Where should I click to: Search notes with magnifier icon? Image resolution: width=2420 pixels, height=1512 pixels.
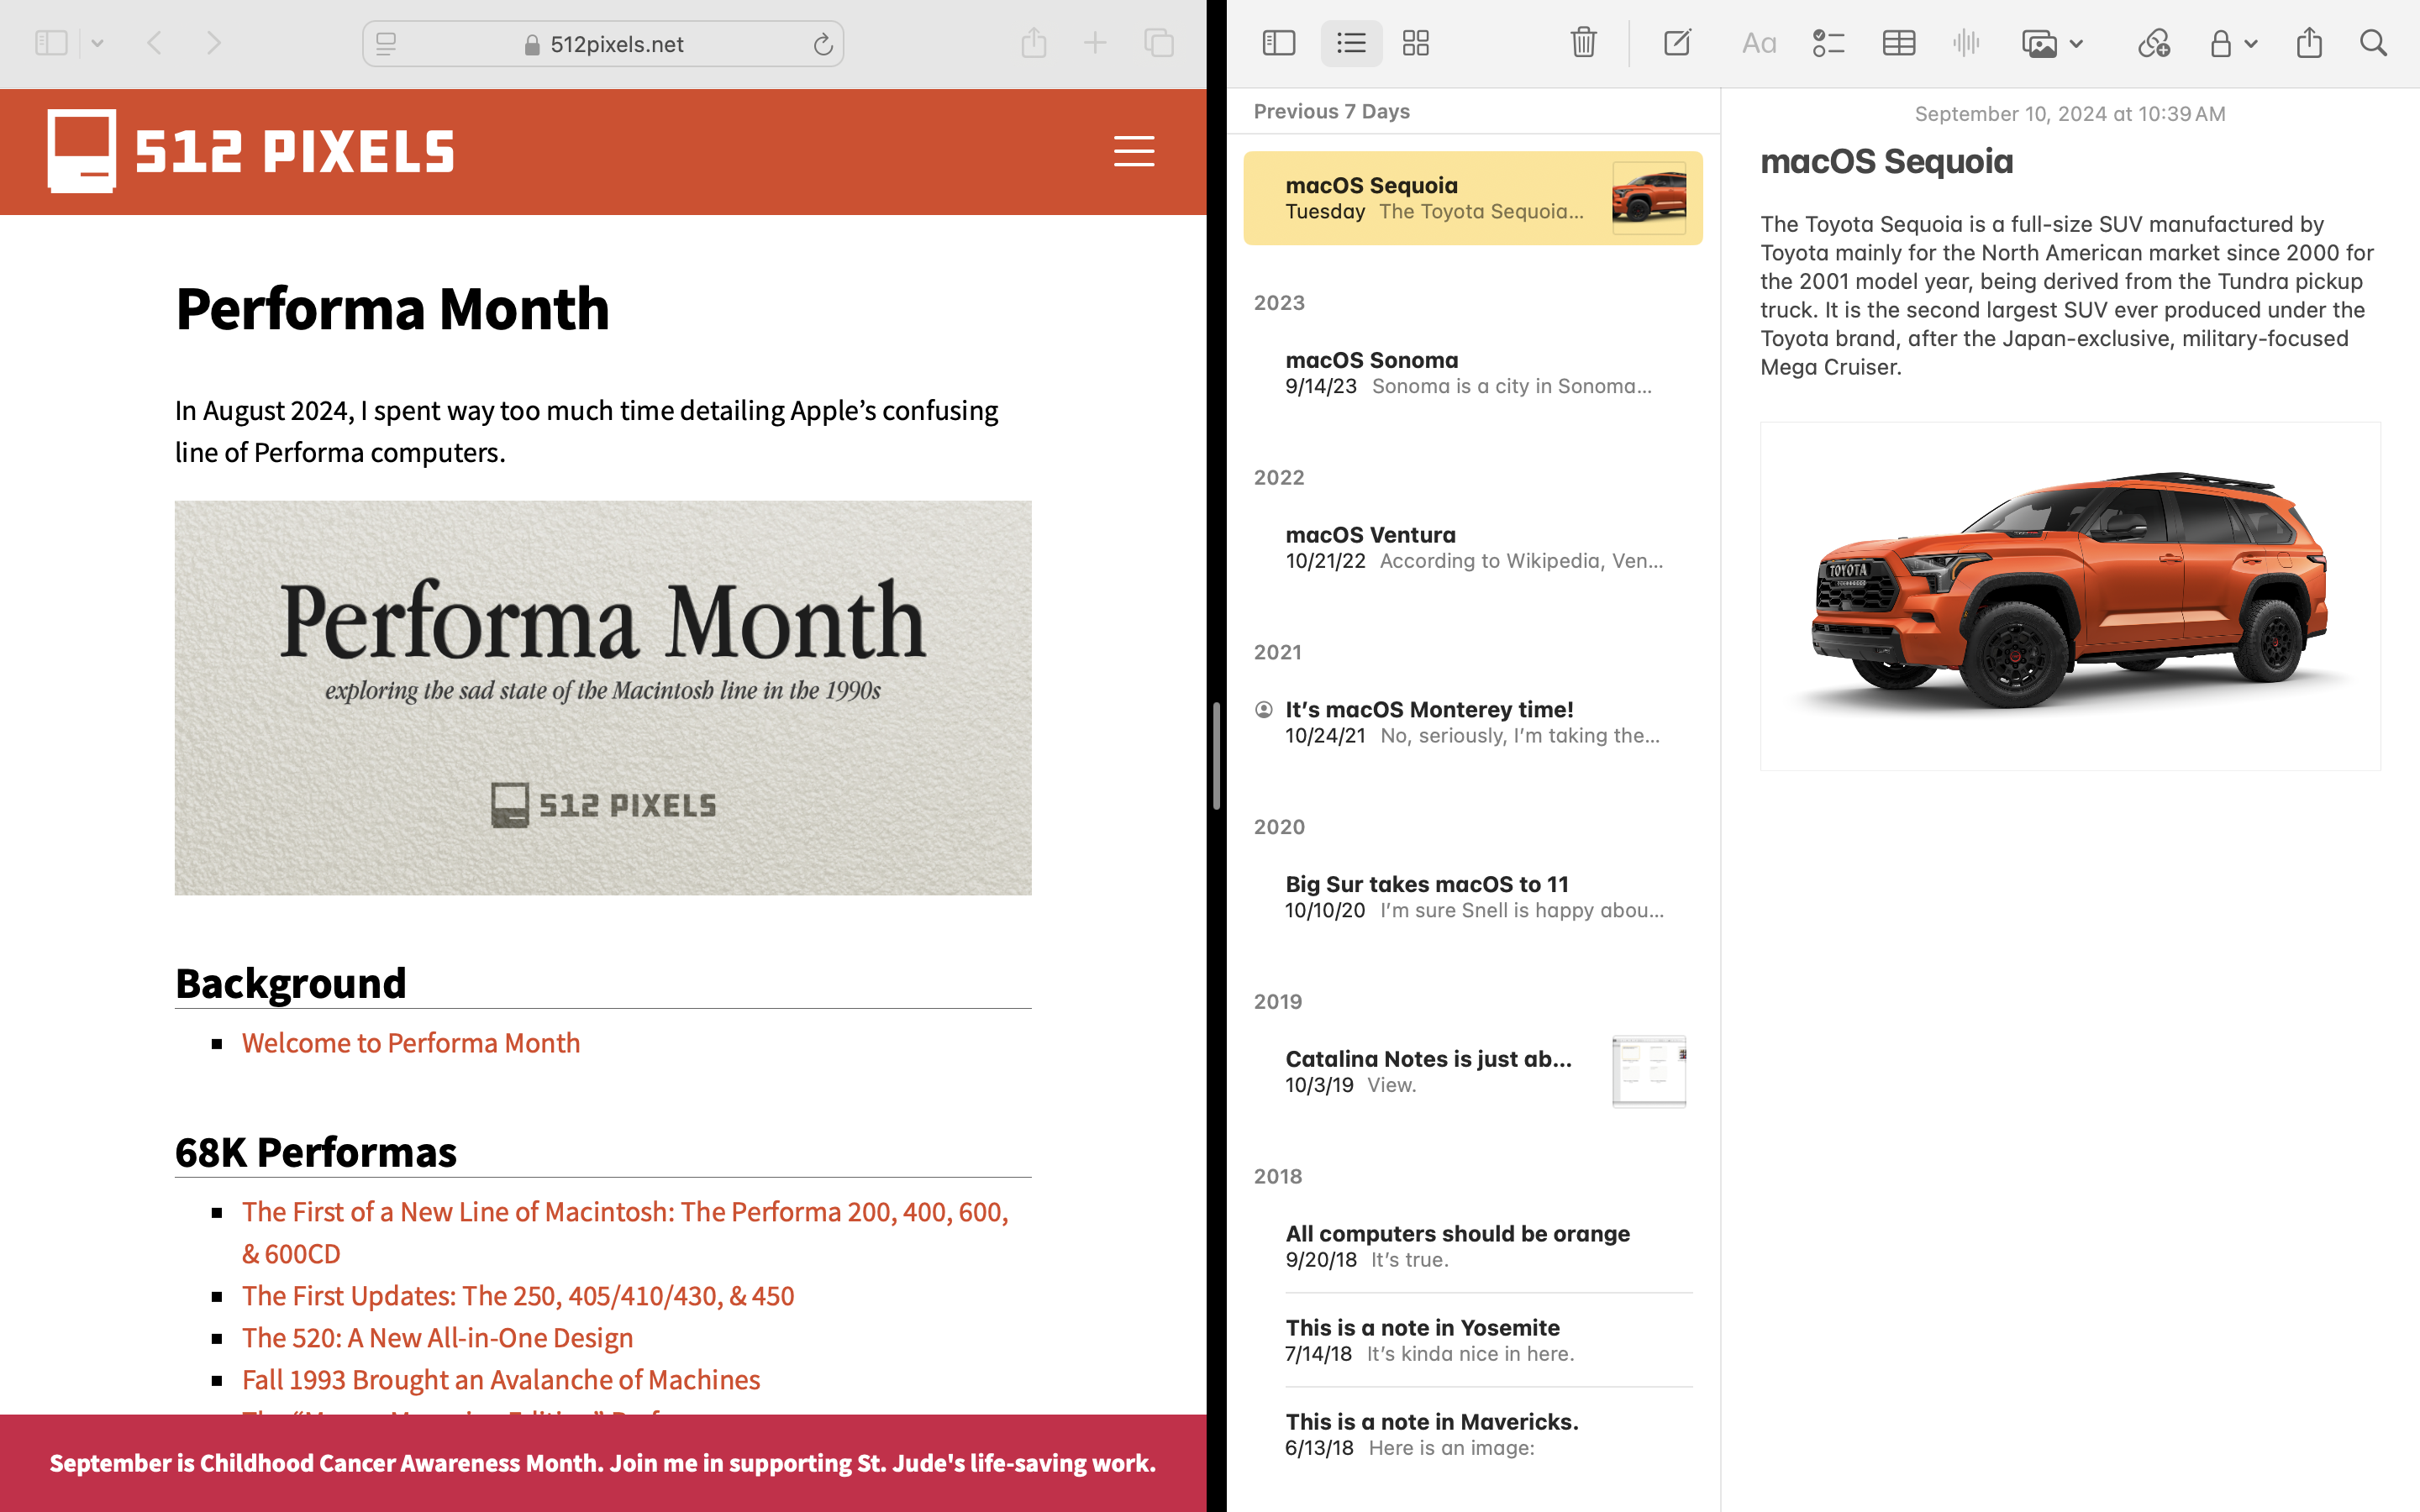[x=2373, y=43]
